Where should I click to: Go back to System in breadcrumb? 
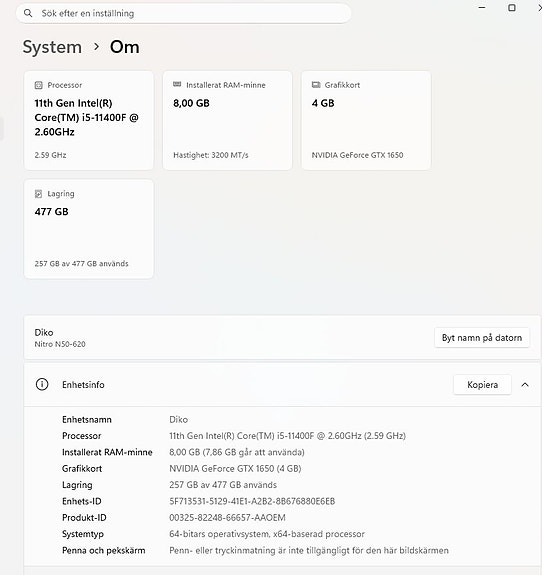tap(52, 47)
